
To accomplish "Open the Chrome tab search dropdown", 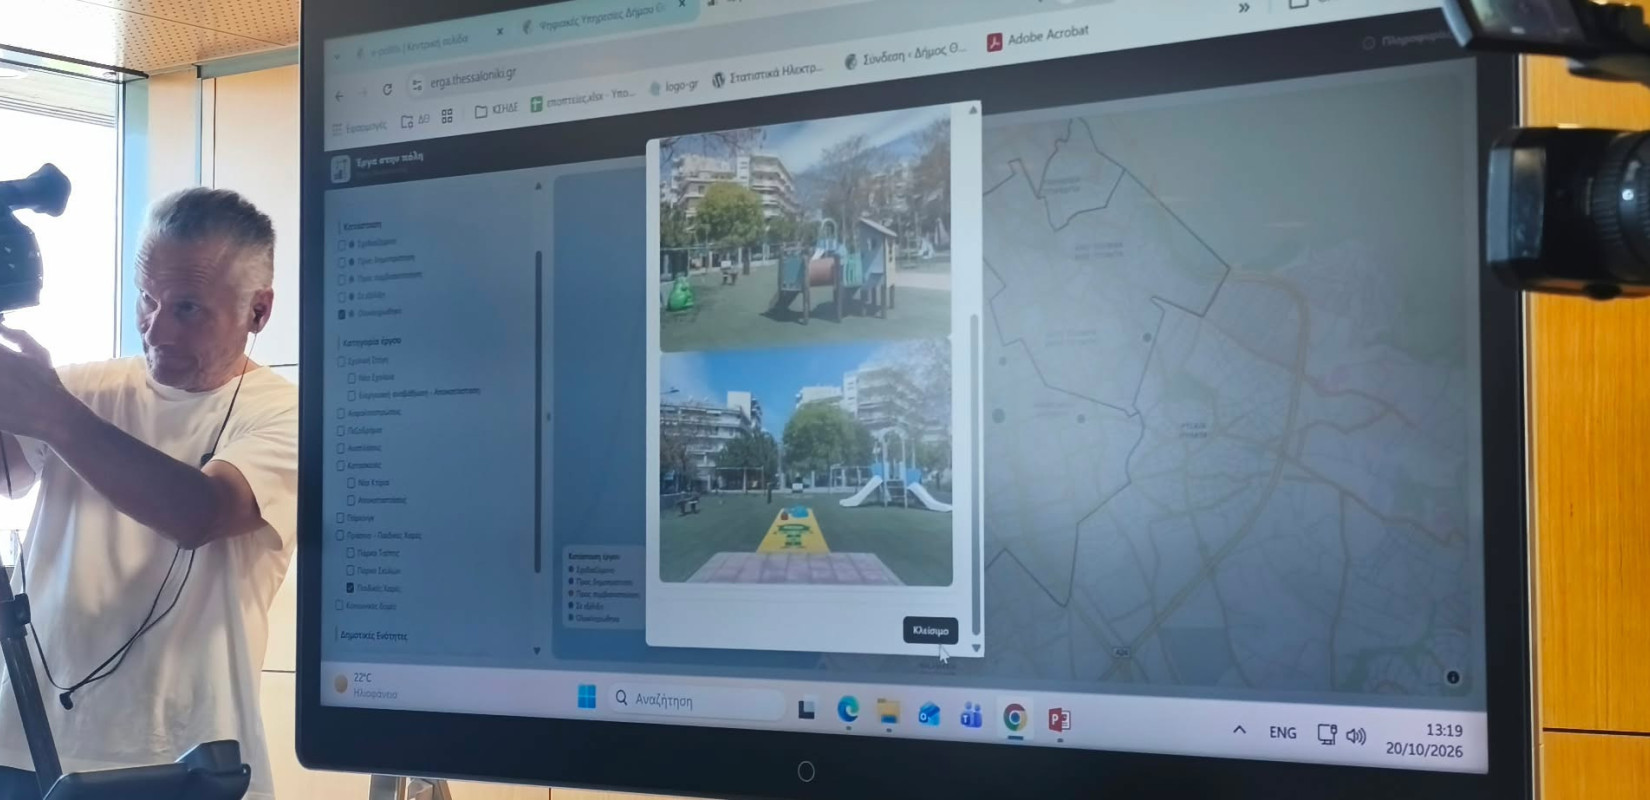I will [336, 55].
